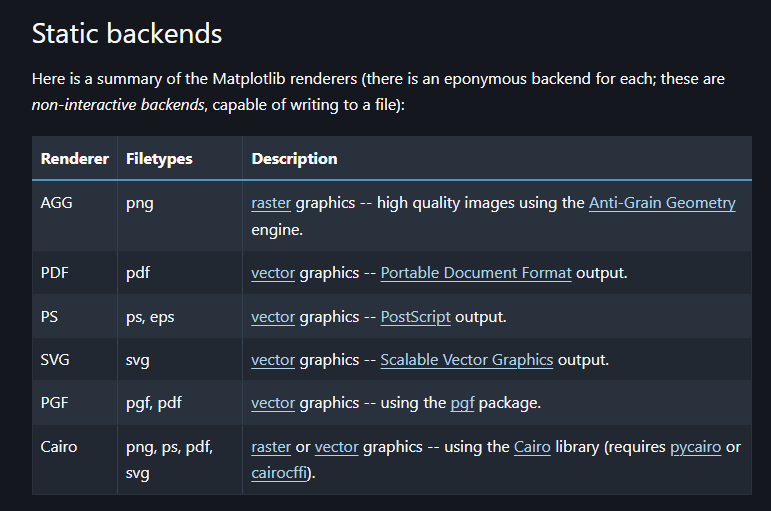Click the Renderer column header
This screenshot has width=771, height=511.
tap(75, 159)
